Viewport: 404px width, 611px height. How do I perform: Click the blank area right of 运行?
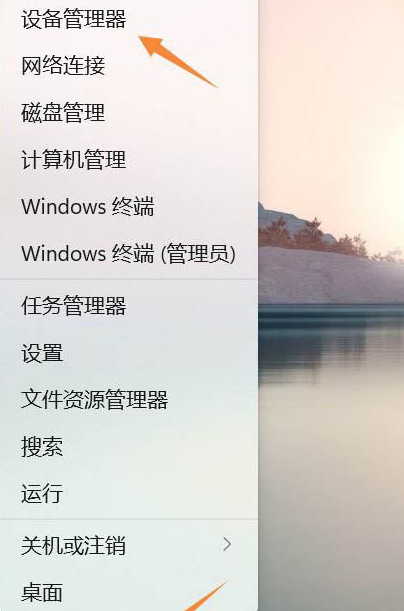[160, 494]
